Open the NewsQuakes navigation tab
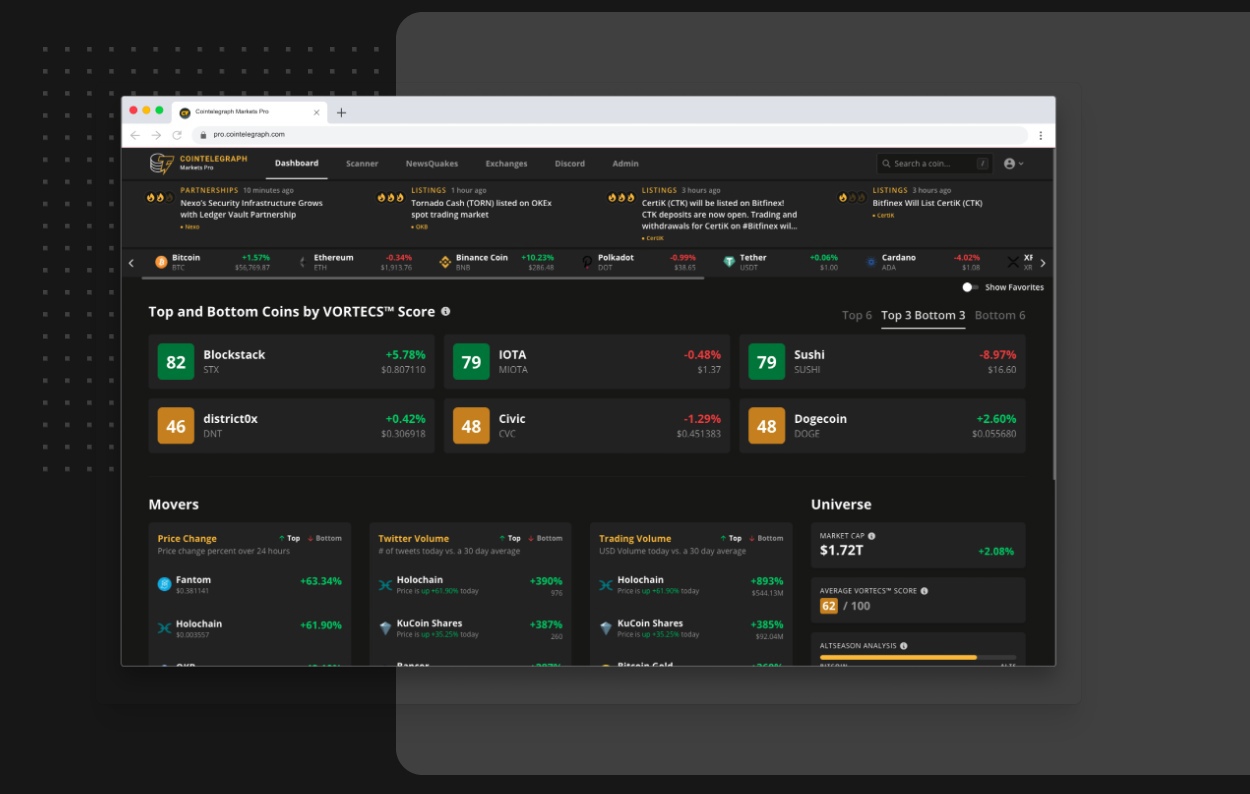This screenshot has height=794, width=1250. tap(431, 163)
